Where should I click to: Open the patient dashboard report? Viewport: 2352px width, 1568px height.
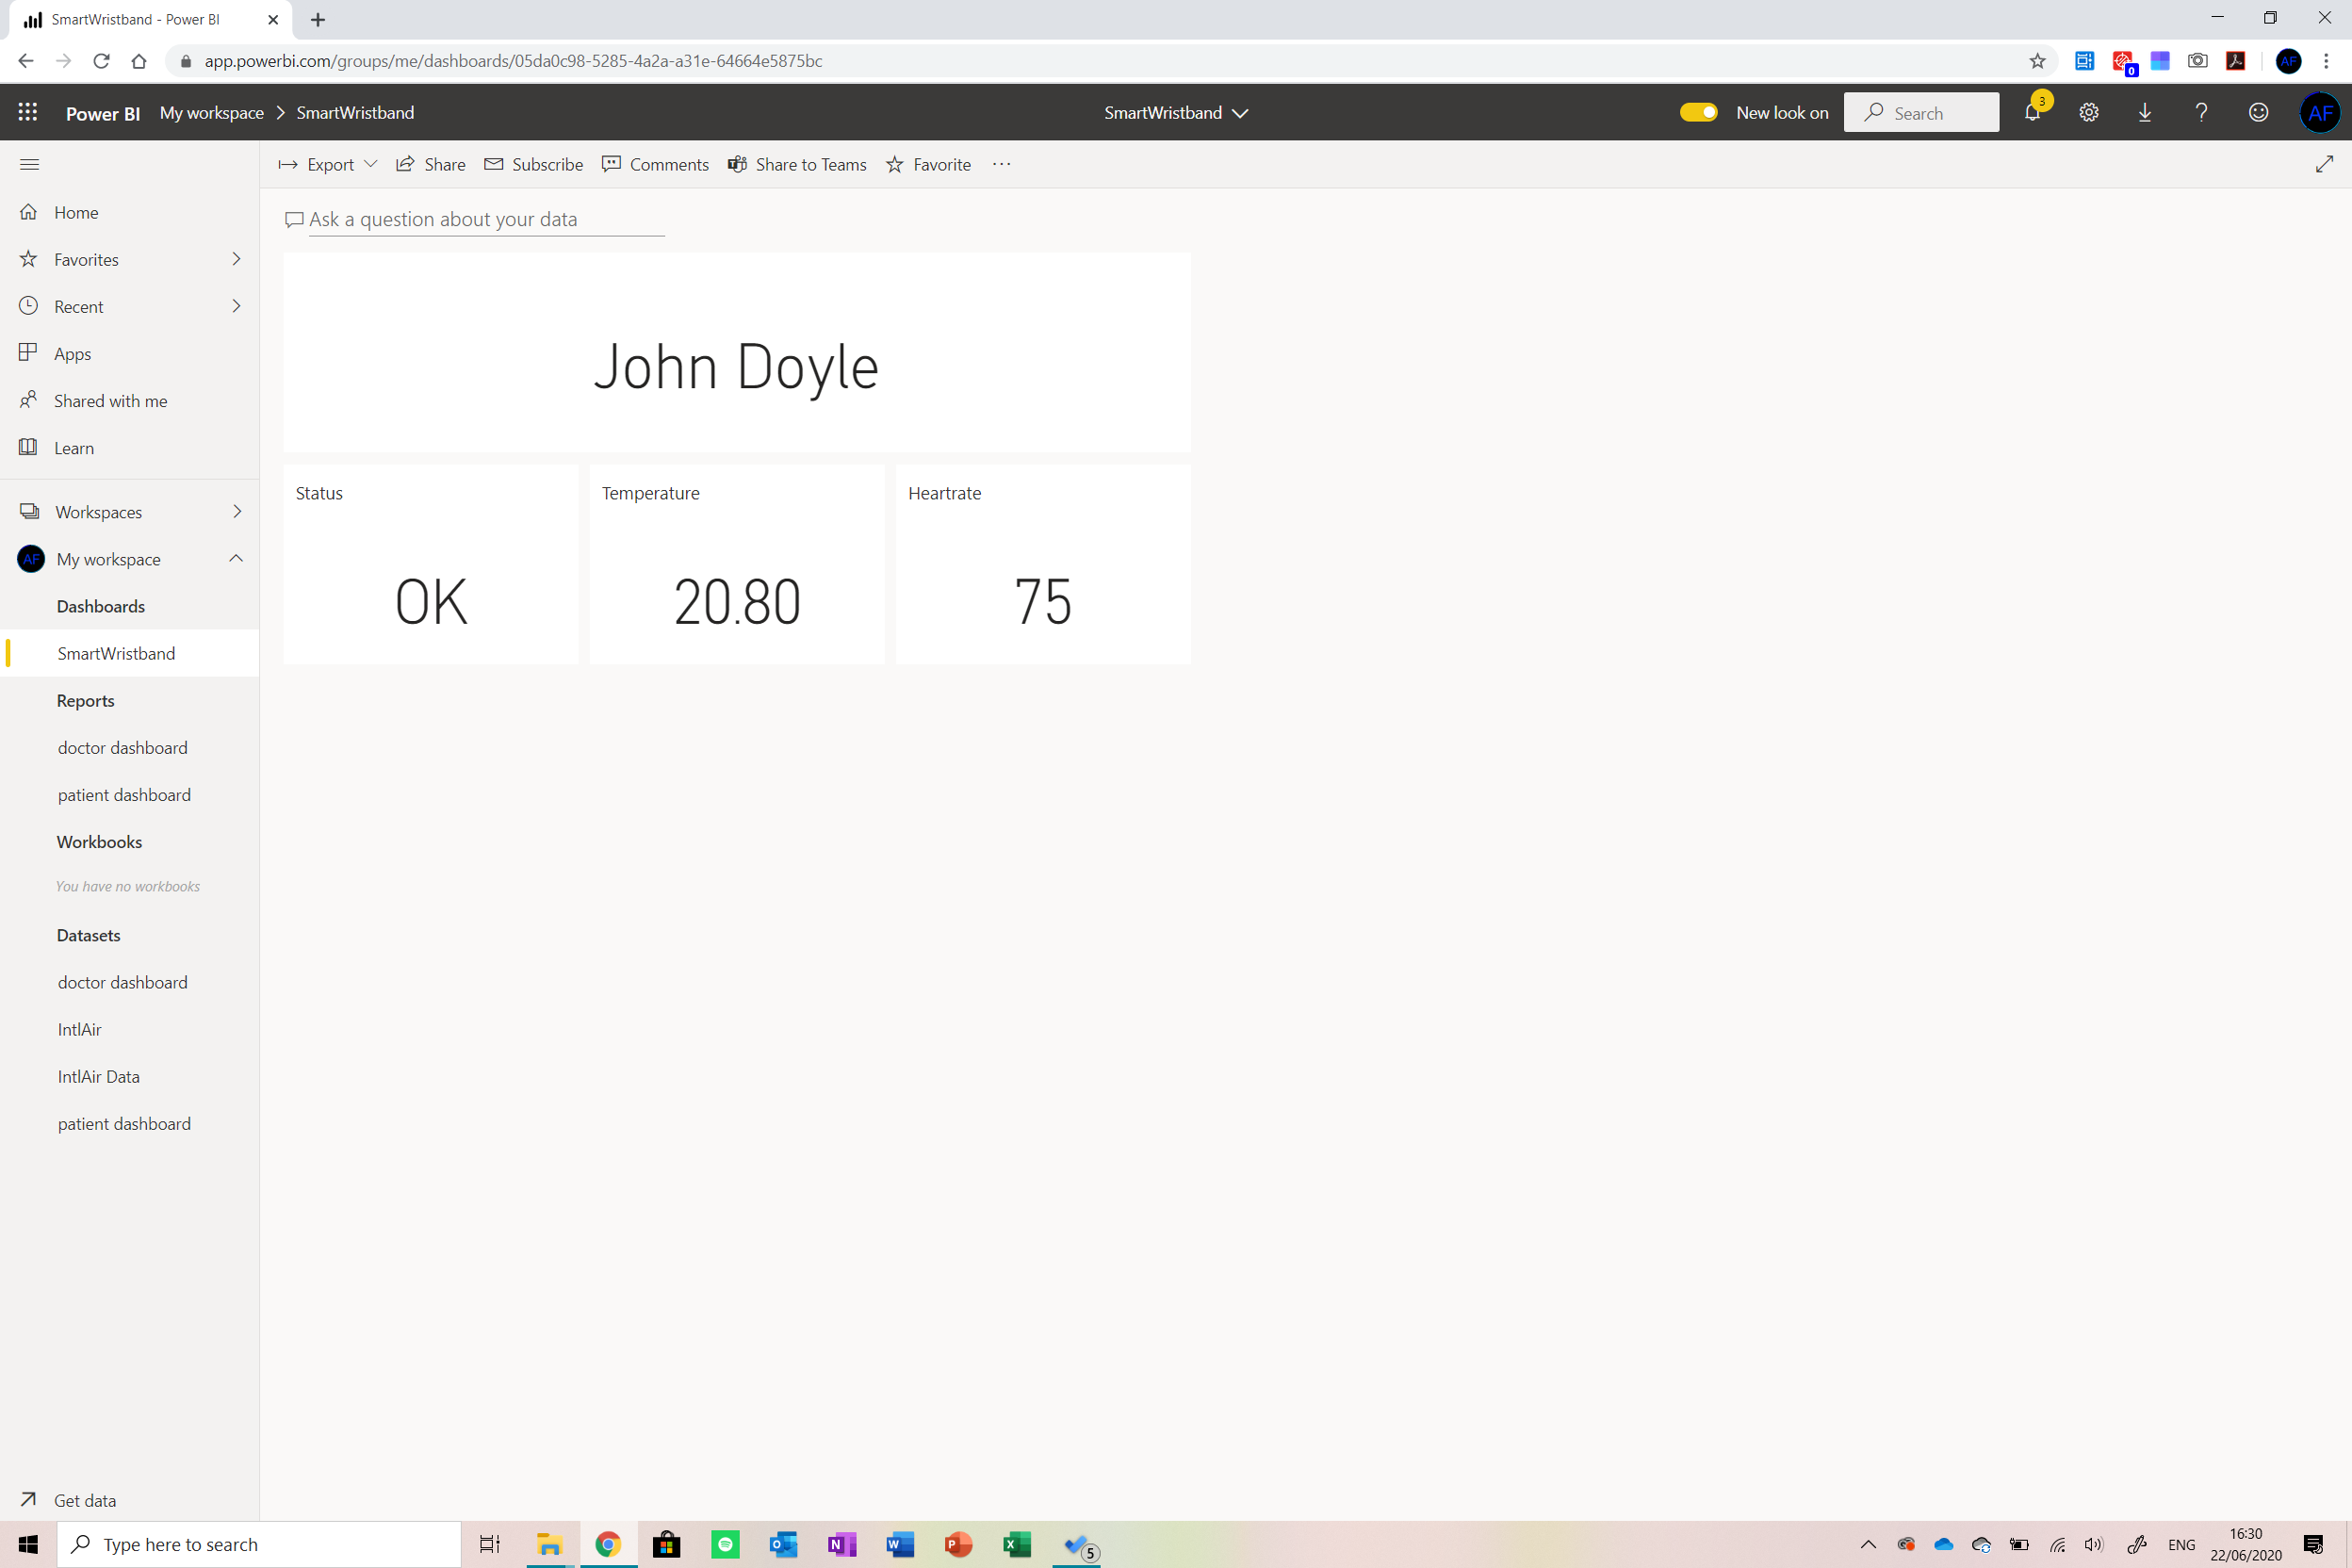pos(124,794)
